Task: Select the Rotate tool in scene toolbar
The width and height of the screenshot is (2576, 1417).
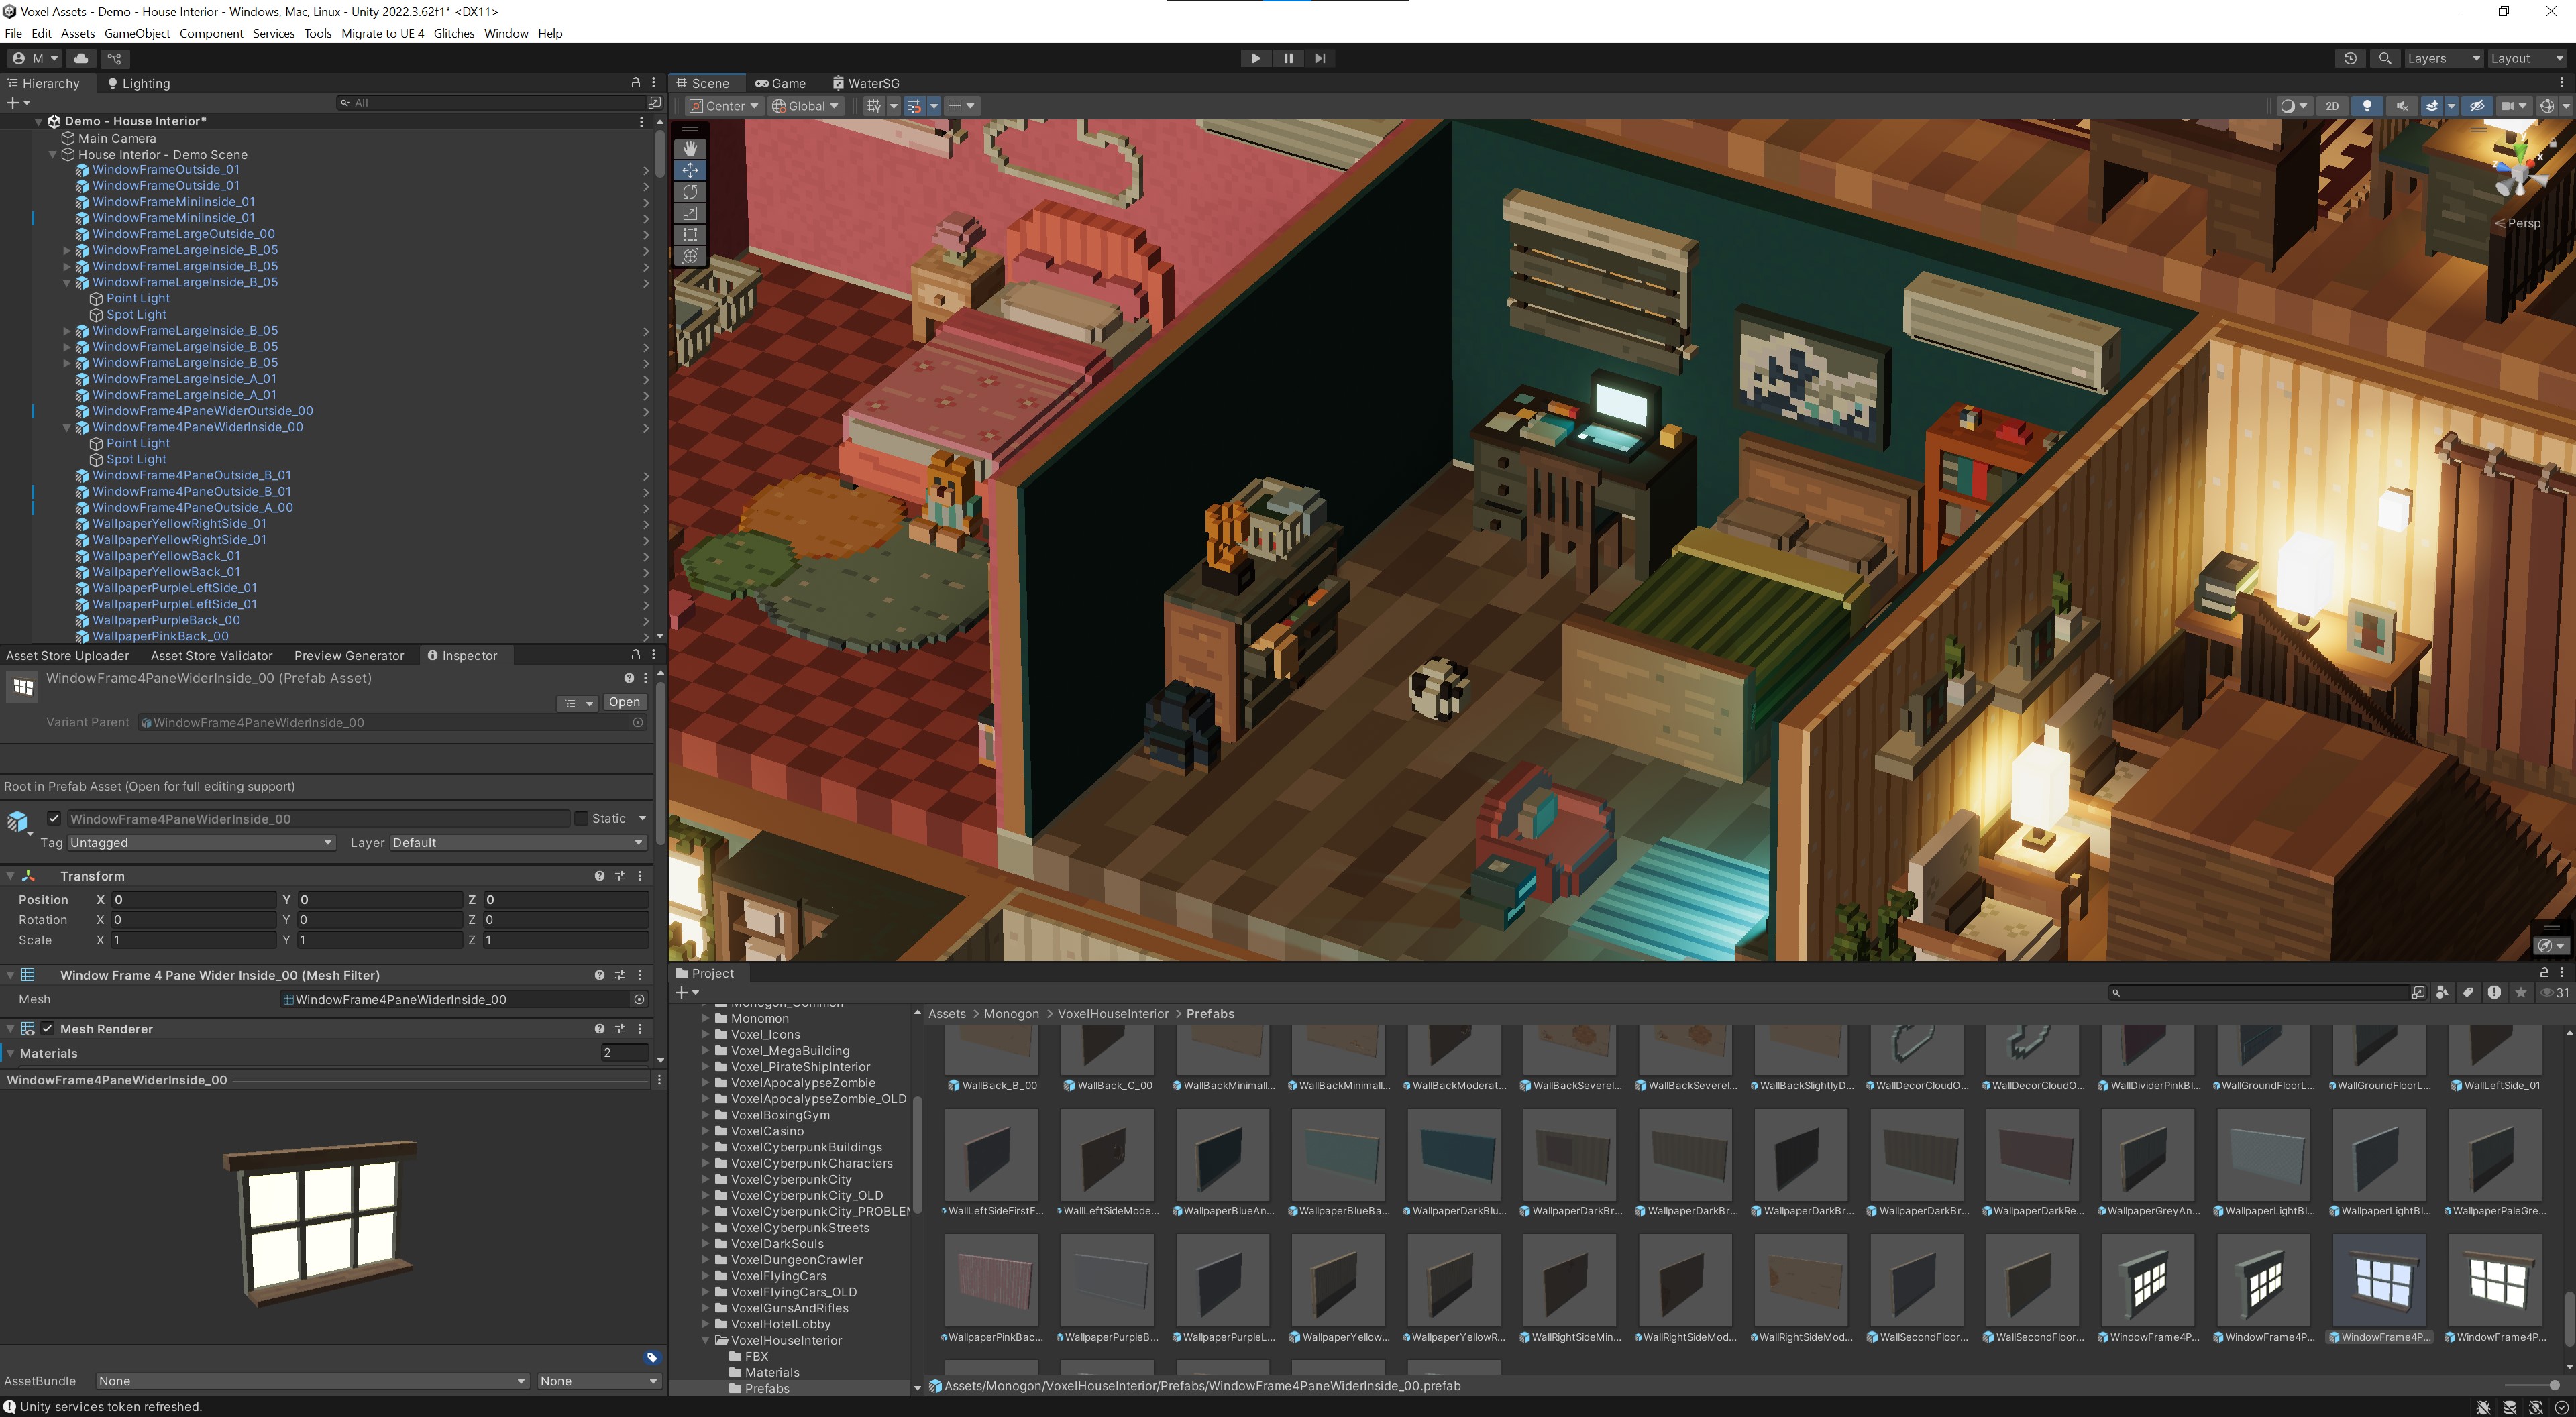Action: pyautogui.click(x=690, y=191)
